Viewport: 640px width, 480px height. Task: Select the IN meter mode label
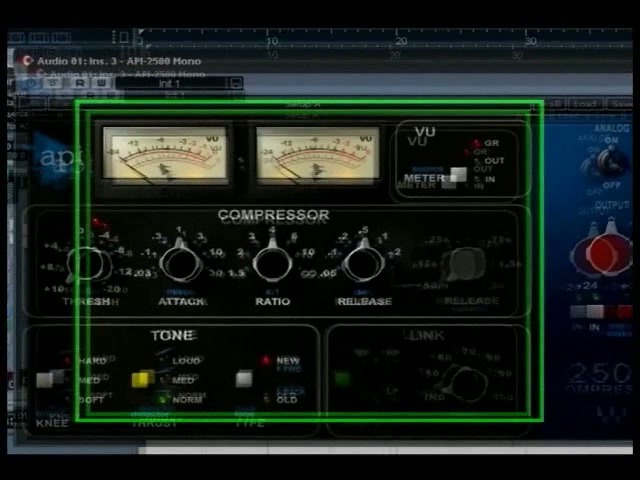coord(490,179)
